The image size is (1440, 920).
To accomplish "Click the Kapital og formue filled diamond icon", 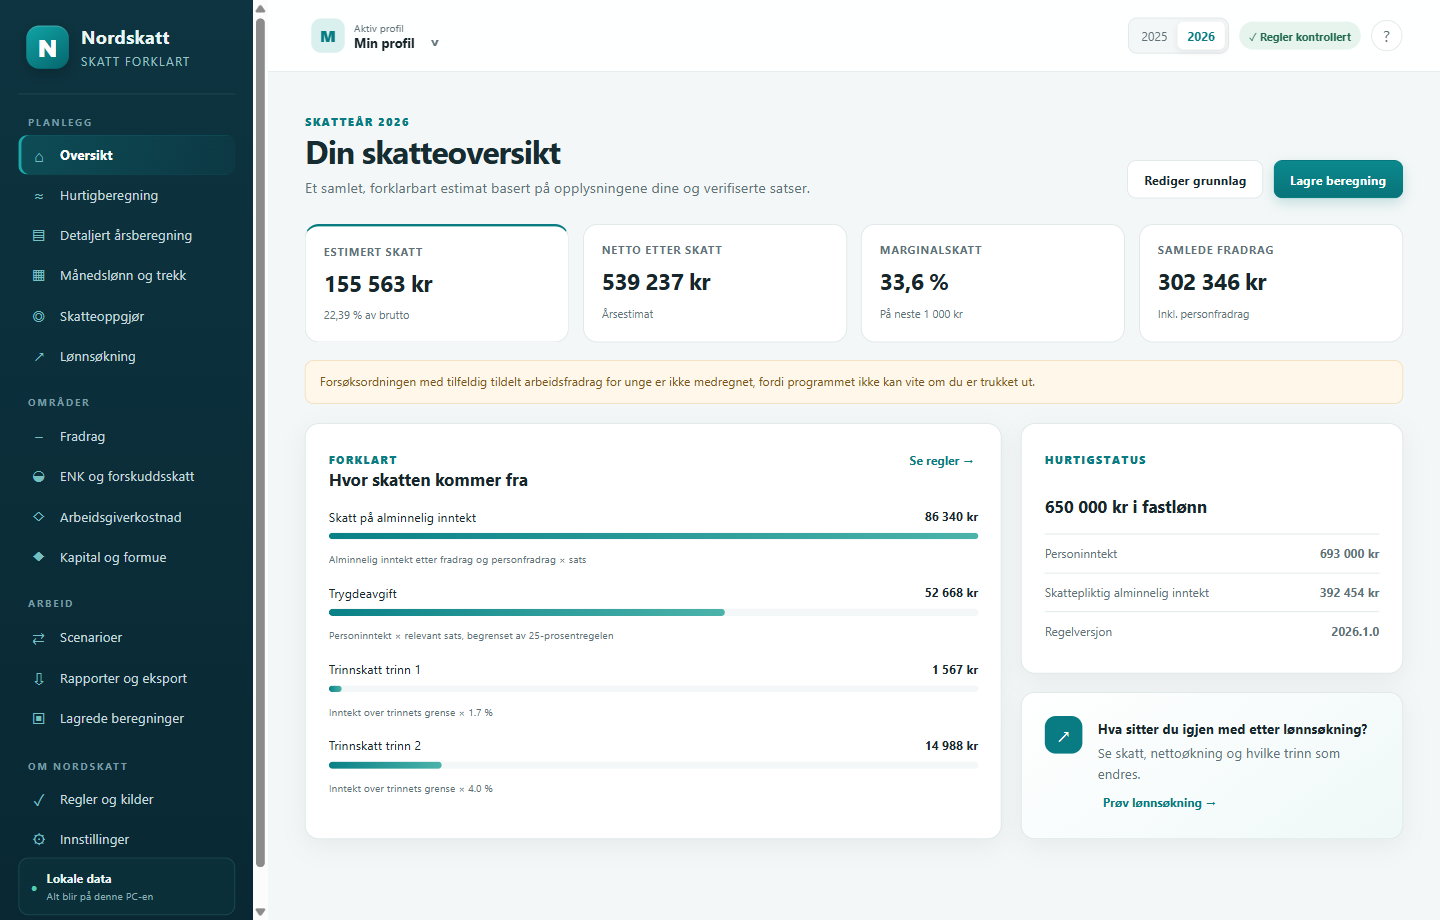I will [x=39, y=557].
